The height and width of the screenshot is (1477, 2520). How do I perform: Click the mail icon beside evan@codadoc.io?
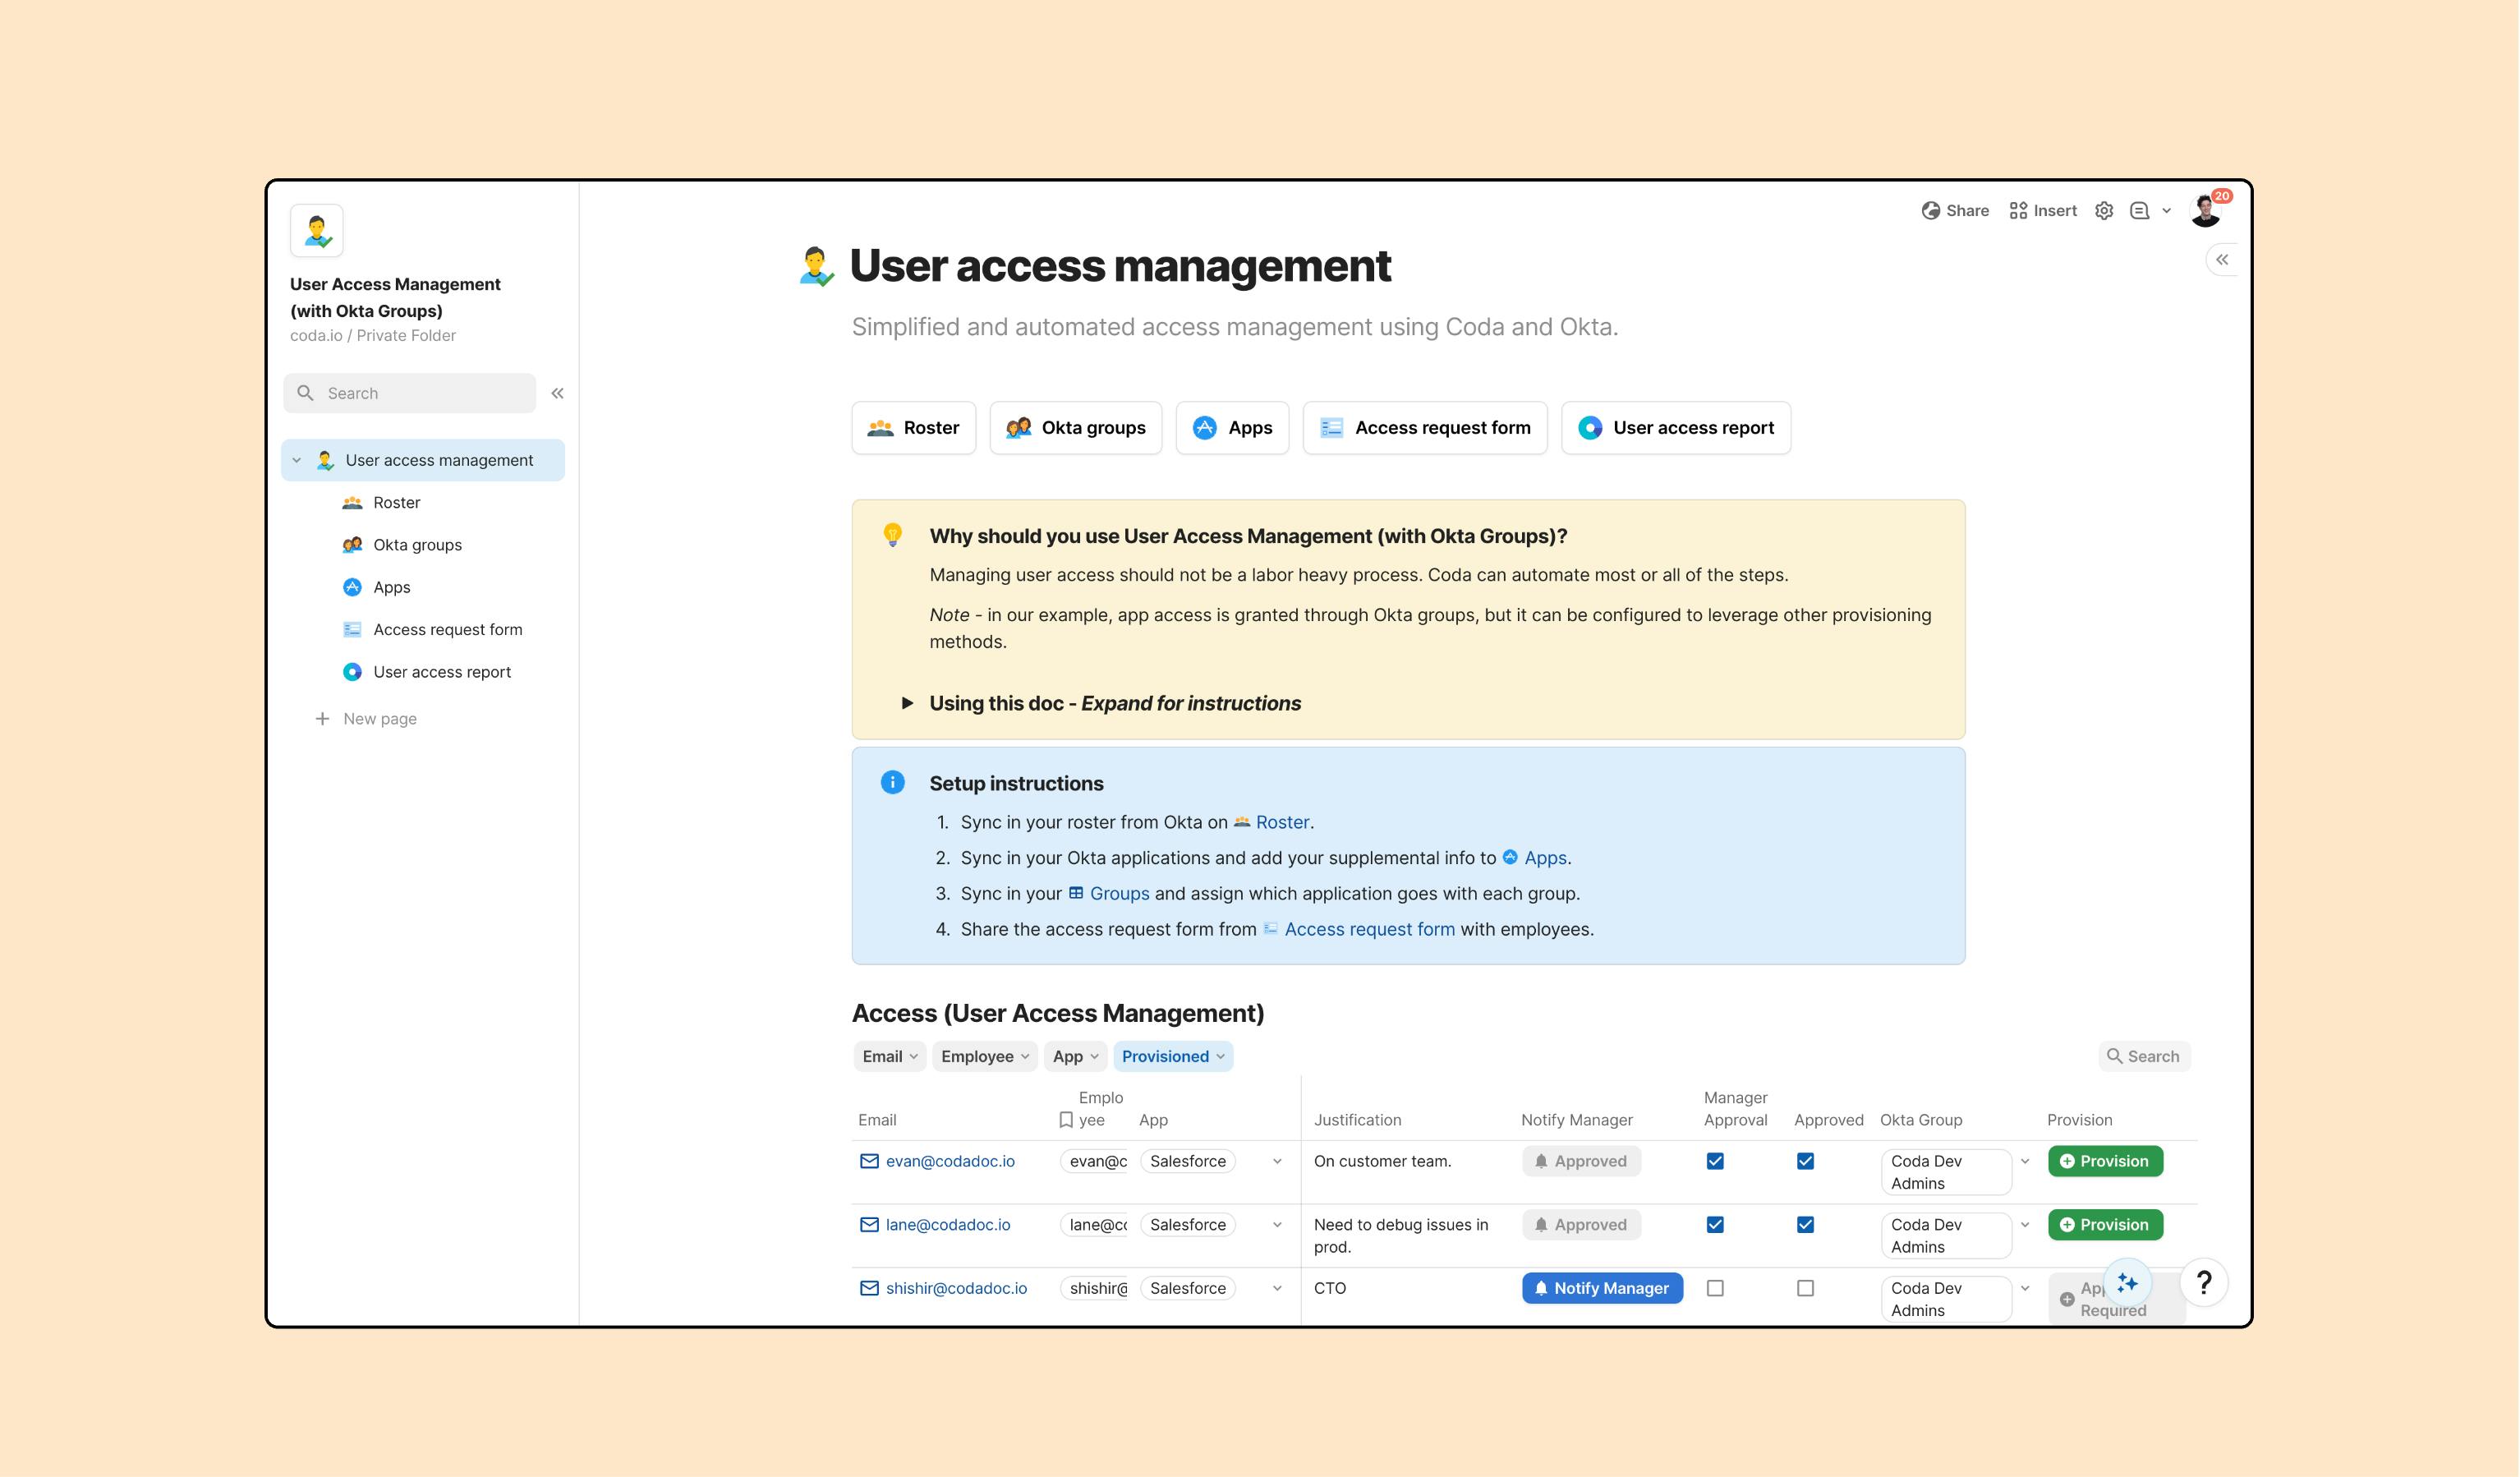click(869, 1161)
